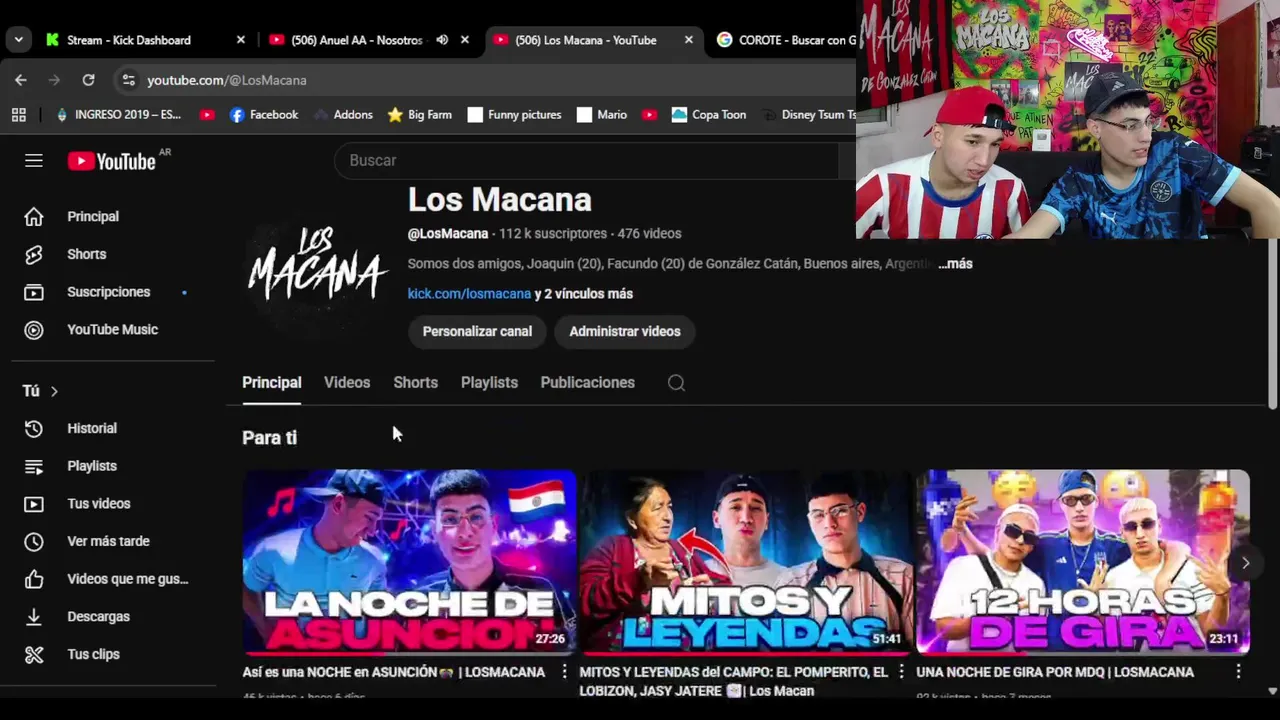
Task: Show next videos in Para ti carousel
Action: click(x=1245, y=563)
